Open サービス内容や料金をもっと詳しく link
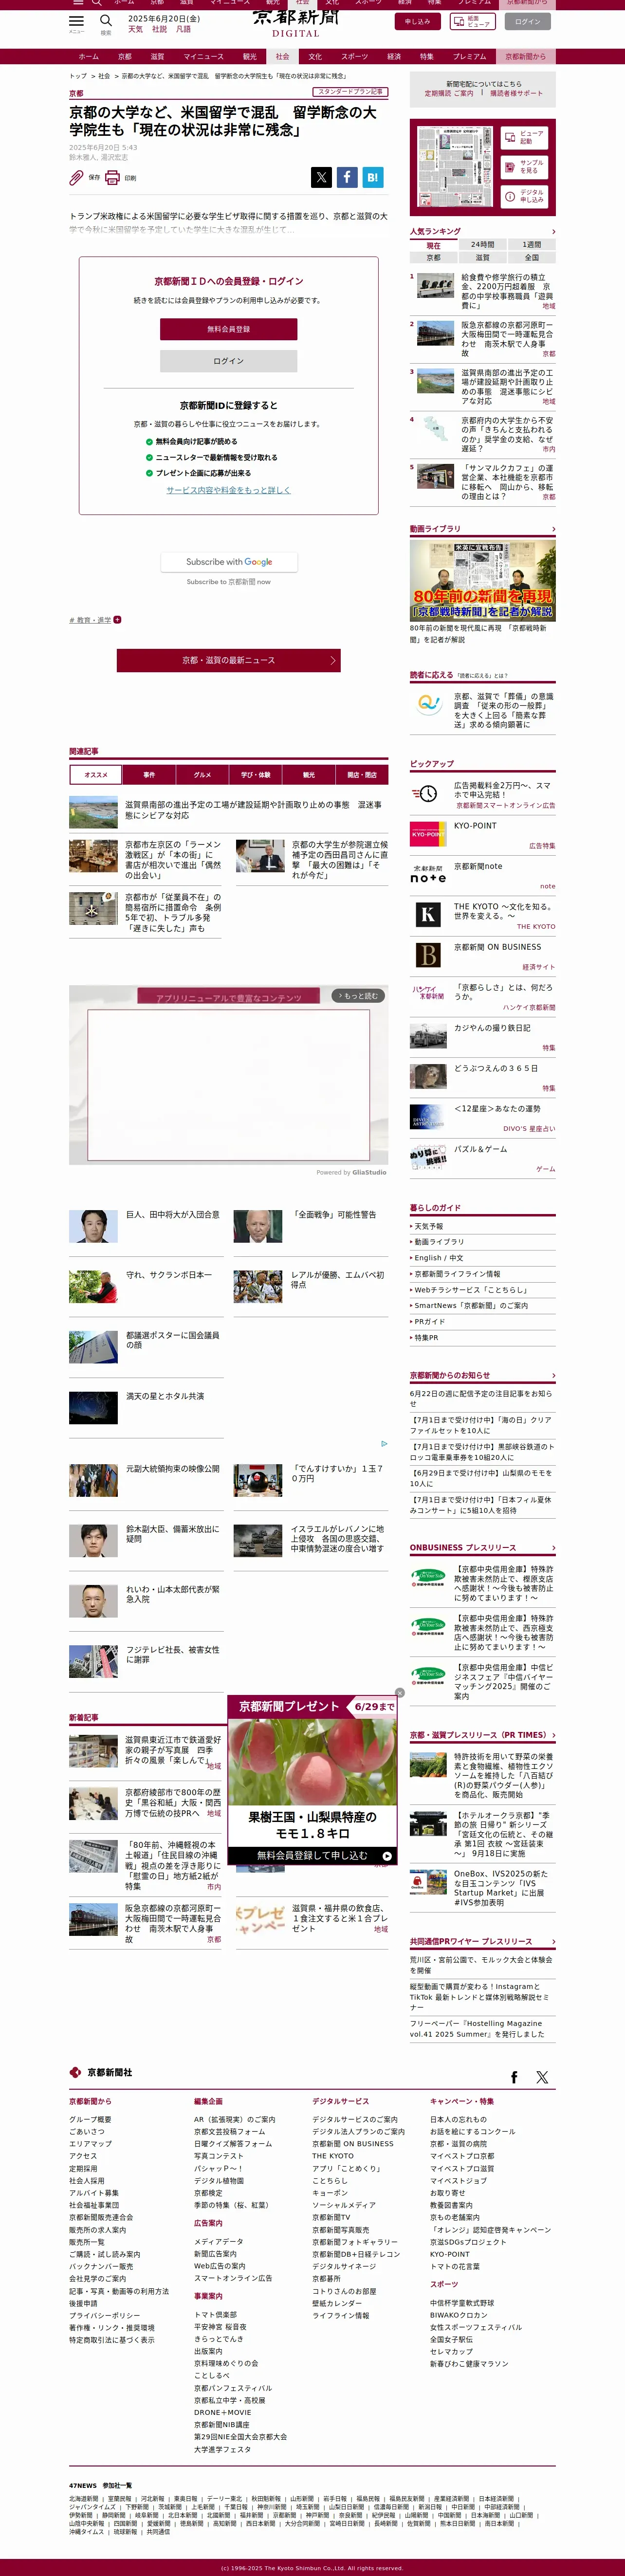 tap(229, 490)
